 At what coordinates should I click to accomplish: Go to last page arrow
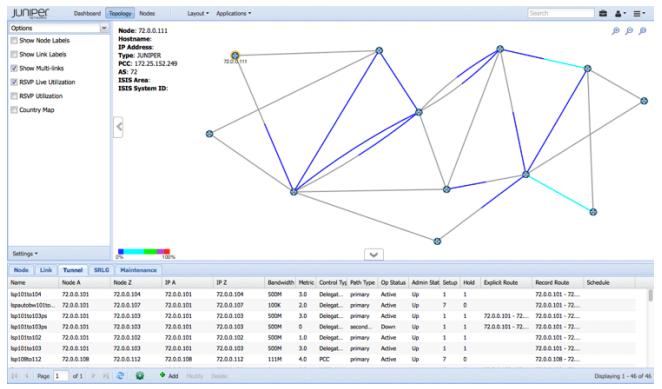click(x=106, y=375)
